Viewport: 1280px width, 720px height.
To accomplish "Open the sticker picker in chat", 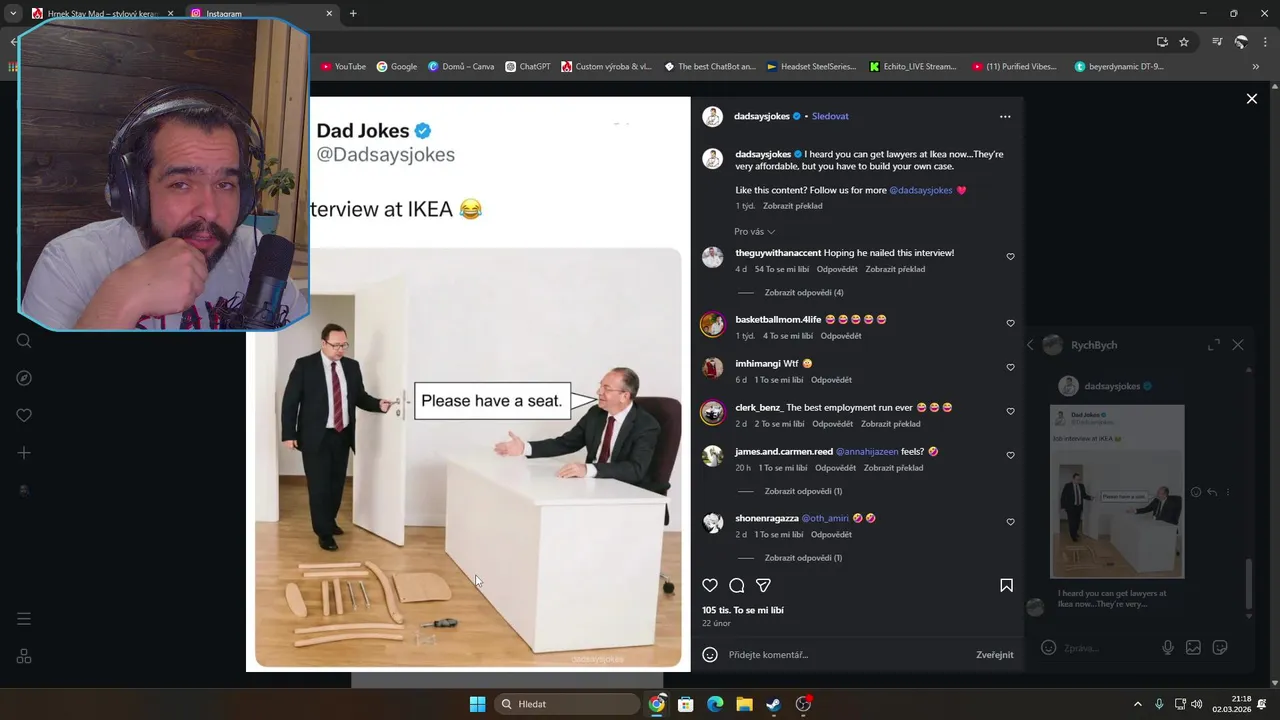I will coord(1220,648).
